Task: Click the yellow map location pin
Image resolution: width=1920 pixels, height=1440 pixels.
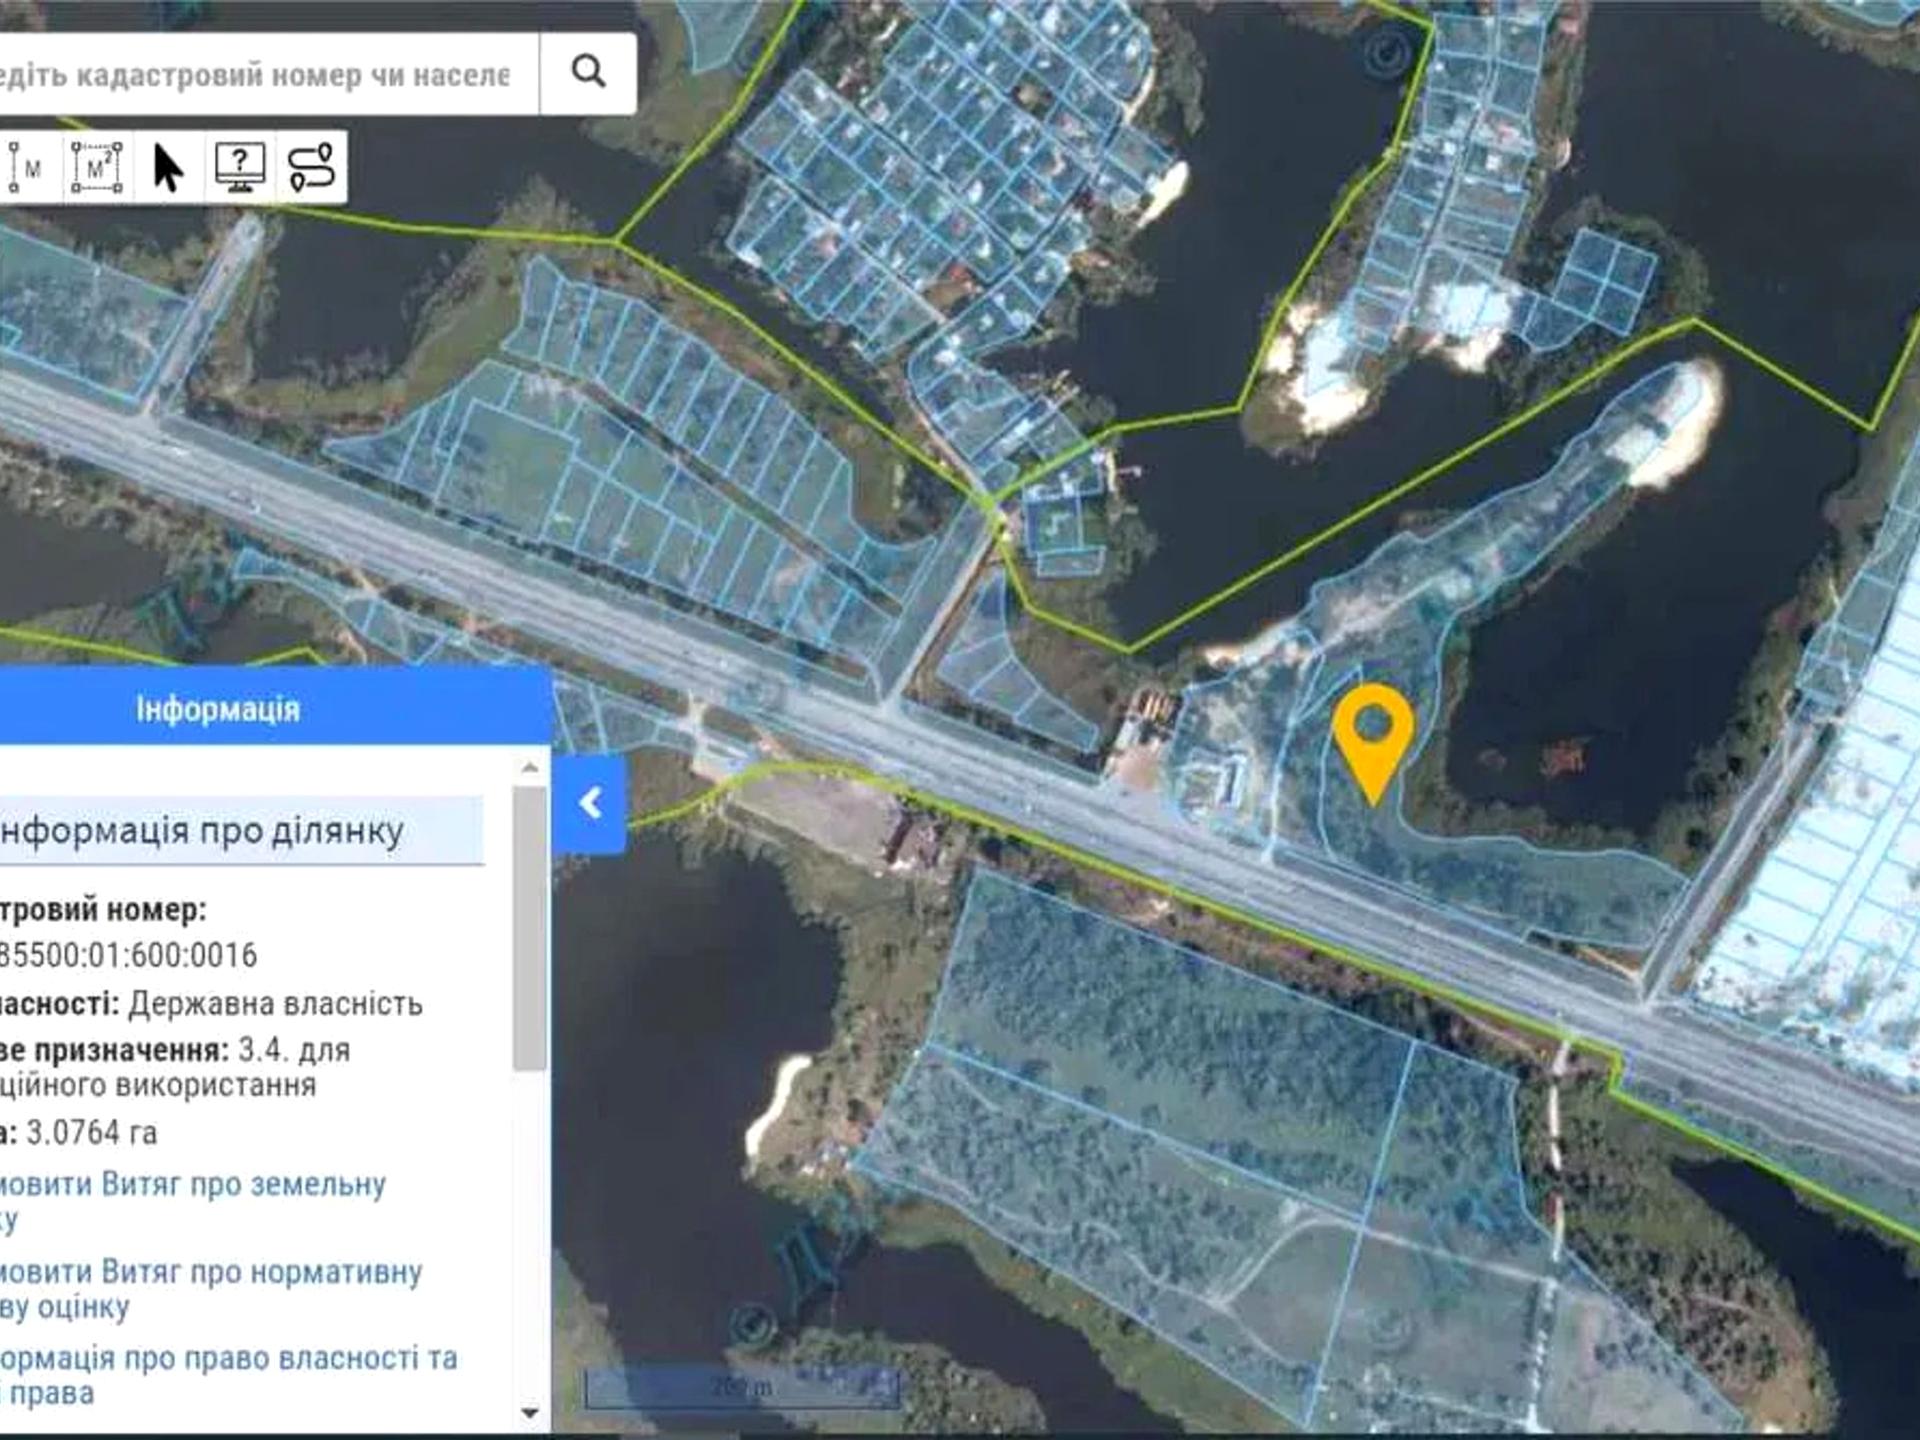Action: click(1374, 743)
